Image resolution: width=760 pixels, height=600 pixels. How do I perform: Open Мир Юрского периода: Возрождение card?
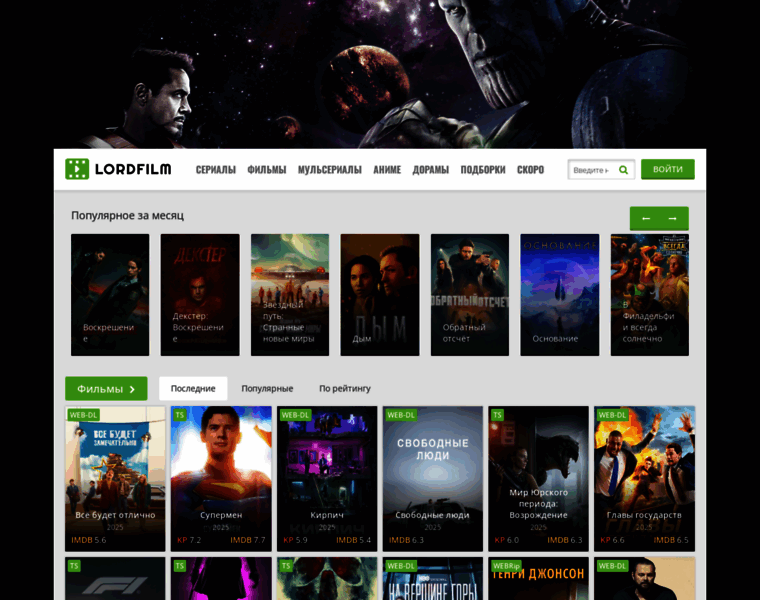[538, 478]
